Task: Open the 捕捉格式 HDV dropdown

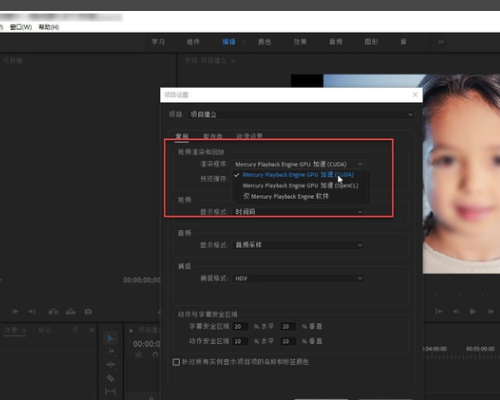Action: coord(298,278)
